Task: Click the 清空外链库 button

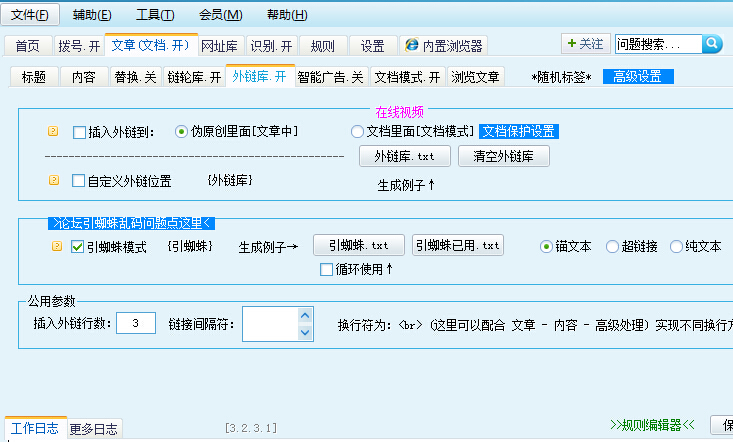Action: point(503,156)
